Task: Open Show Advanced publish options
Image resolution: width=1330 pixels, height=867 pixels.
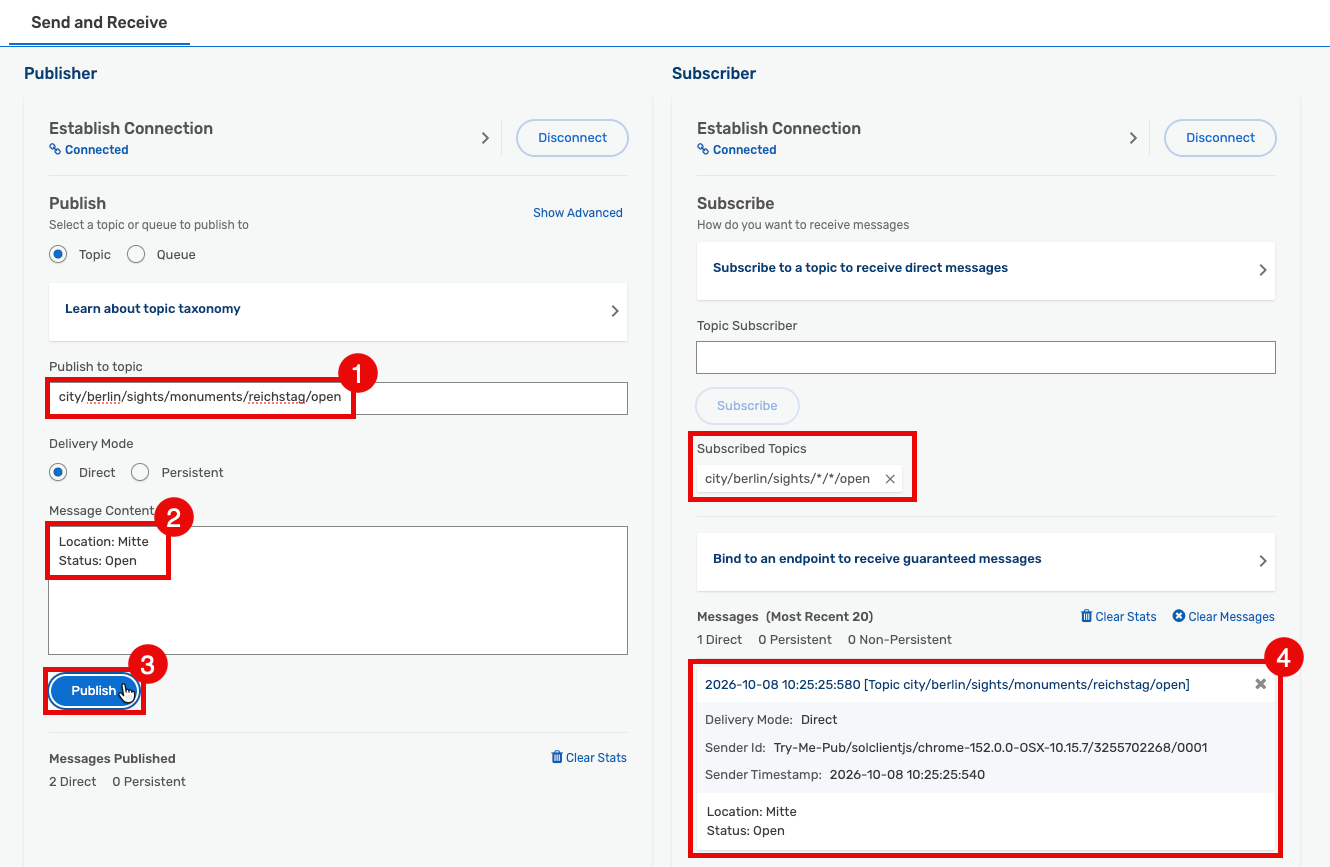Action: point(578,213)
